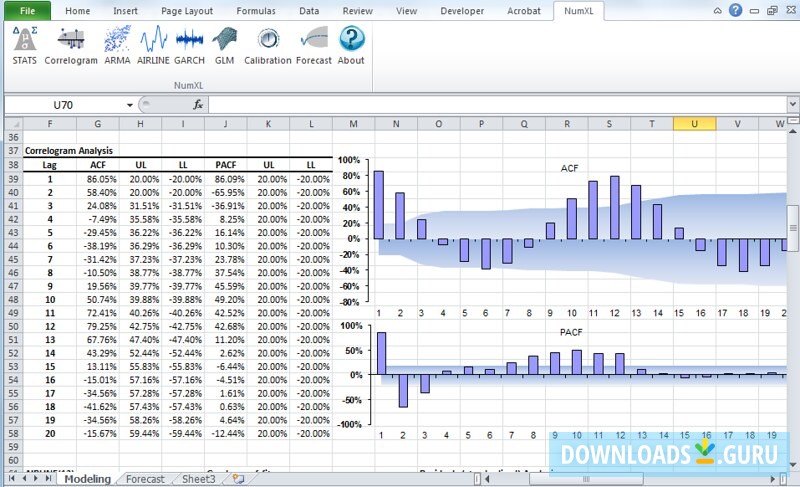Image resolution: width=800 pixels, height=487 pixels.
Task: Expand the formula bar with the chevron
Action: pos(790,105)
